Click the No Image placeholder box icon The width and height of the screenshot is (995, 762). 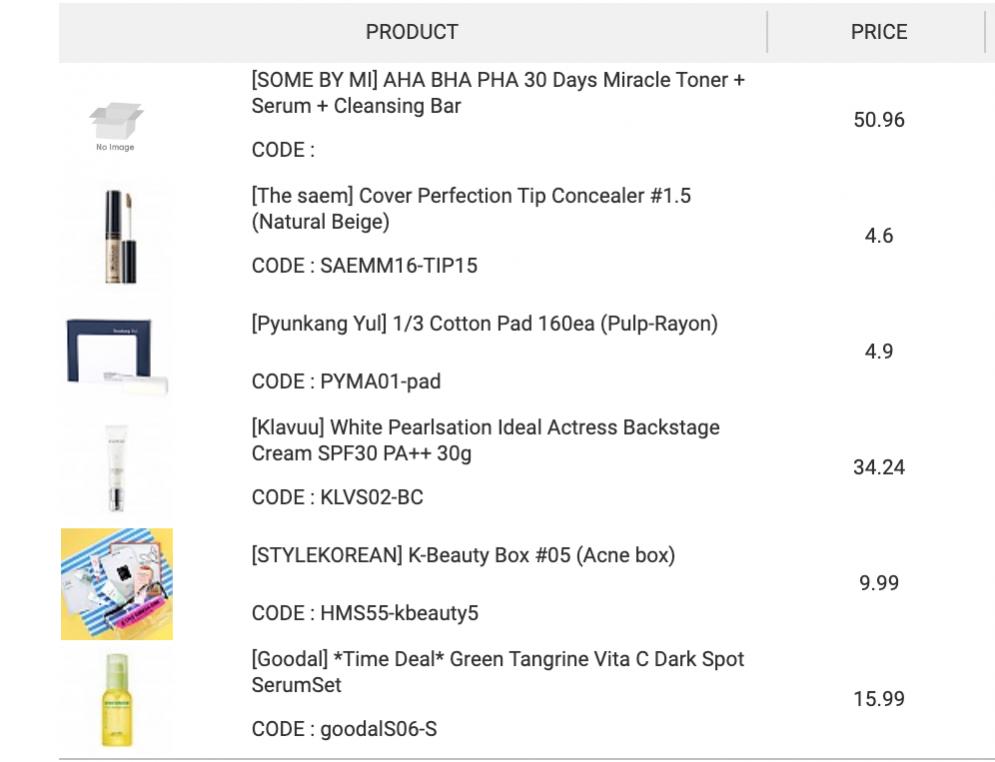tap(116, 126)
